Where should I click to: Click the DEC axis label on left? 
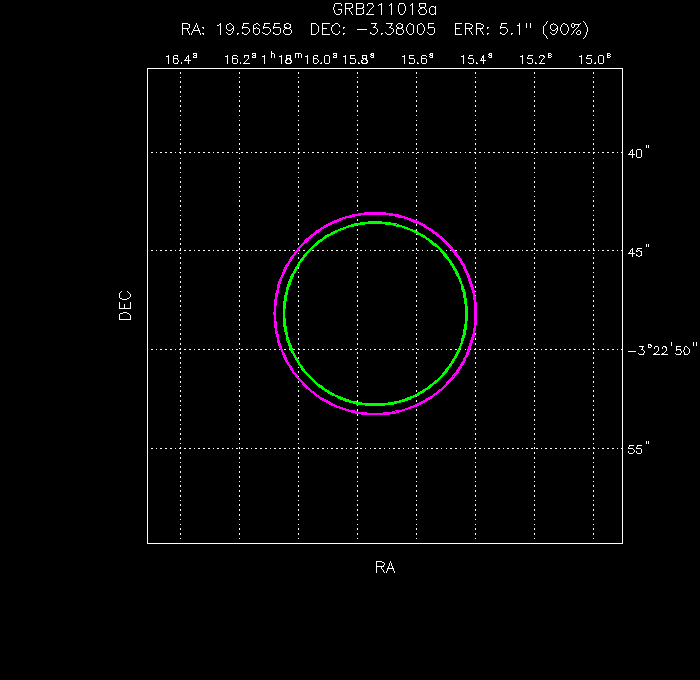click(125, 305)
